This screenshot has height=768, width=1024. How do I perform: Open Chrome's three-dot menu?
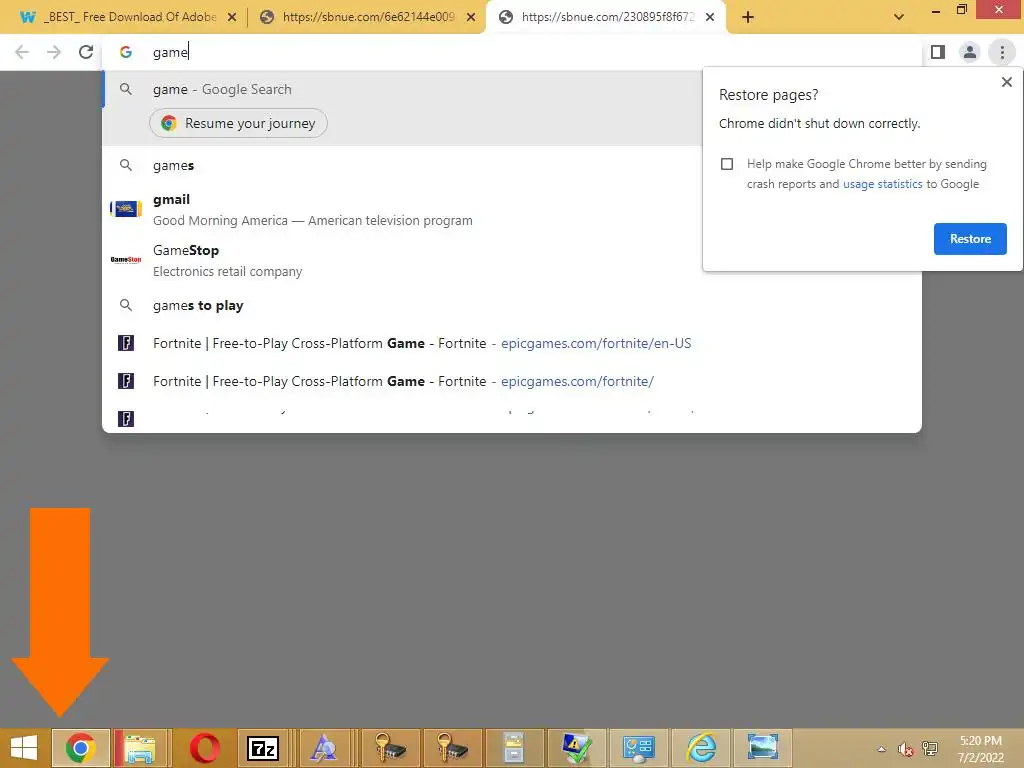tap(1002, 52)
